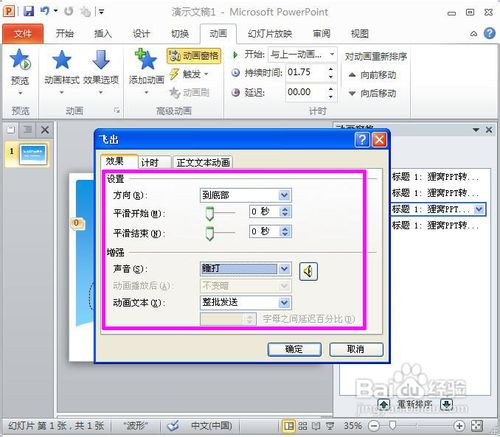Collapse the ribbon with caret icon

pos(473,34)
